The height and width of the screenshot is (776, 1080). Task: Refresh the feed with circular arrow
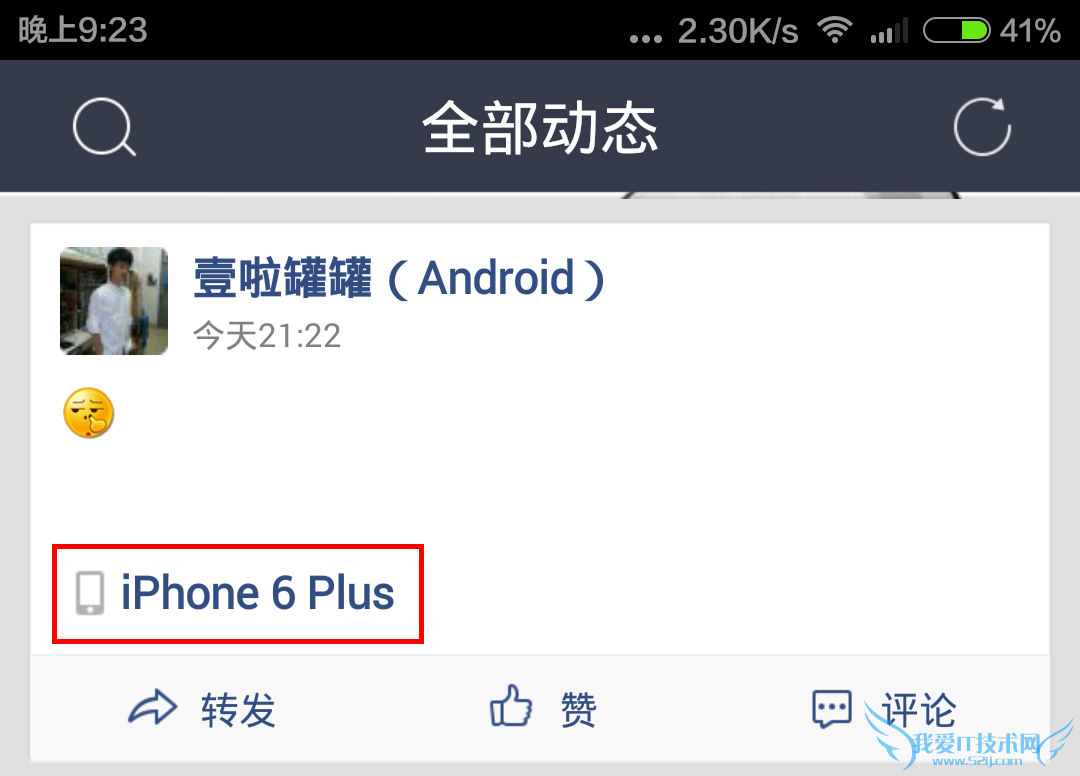(x=982, y=127)
